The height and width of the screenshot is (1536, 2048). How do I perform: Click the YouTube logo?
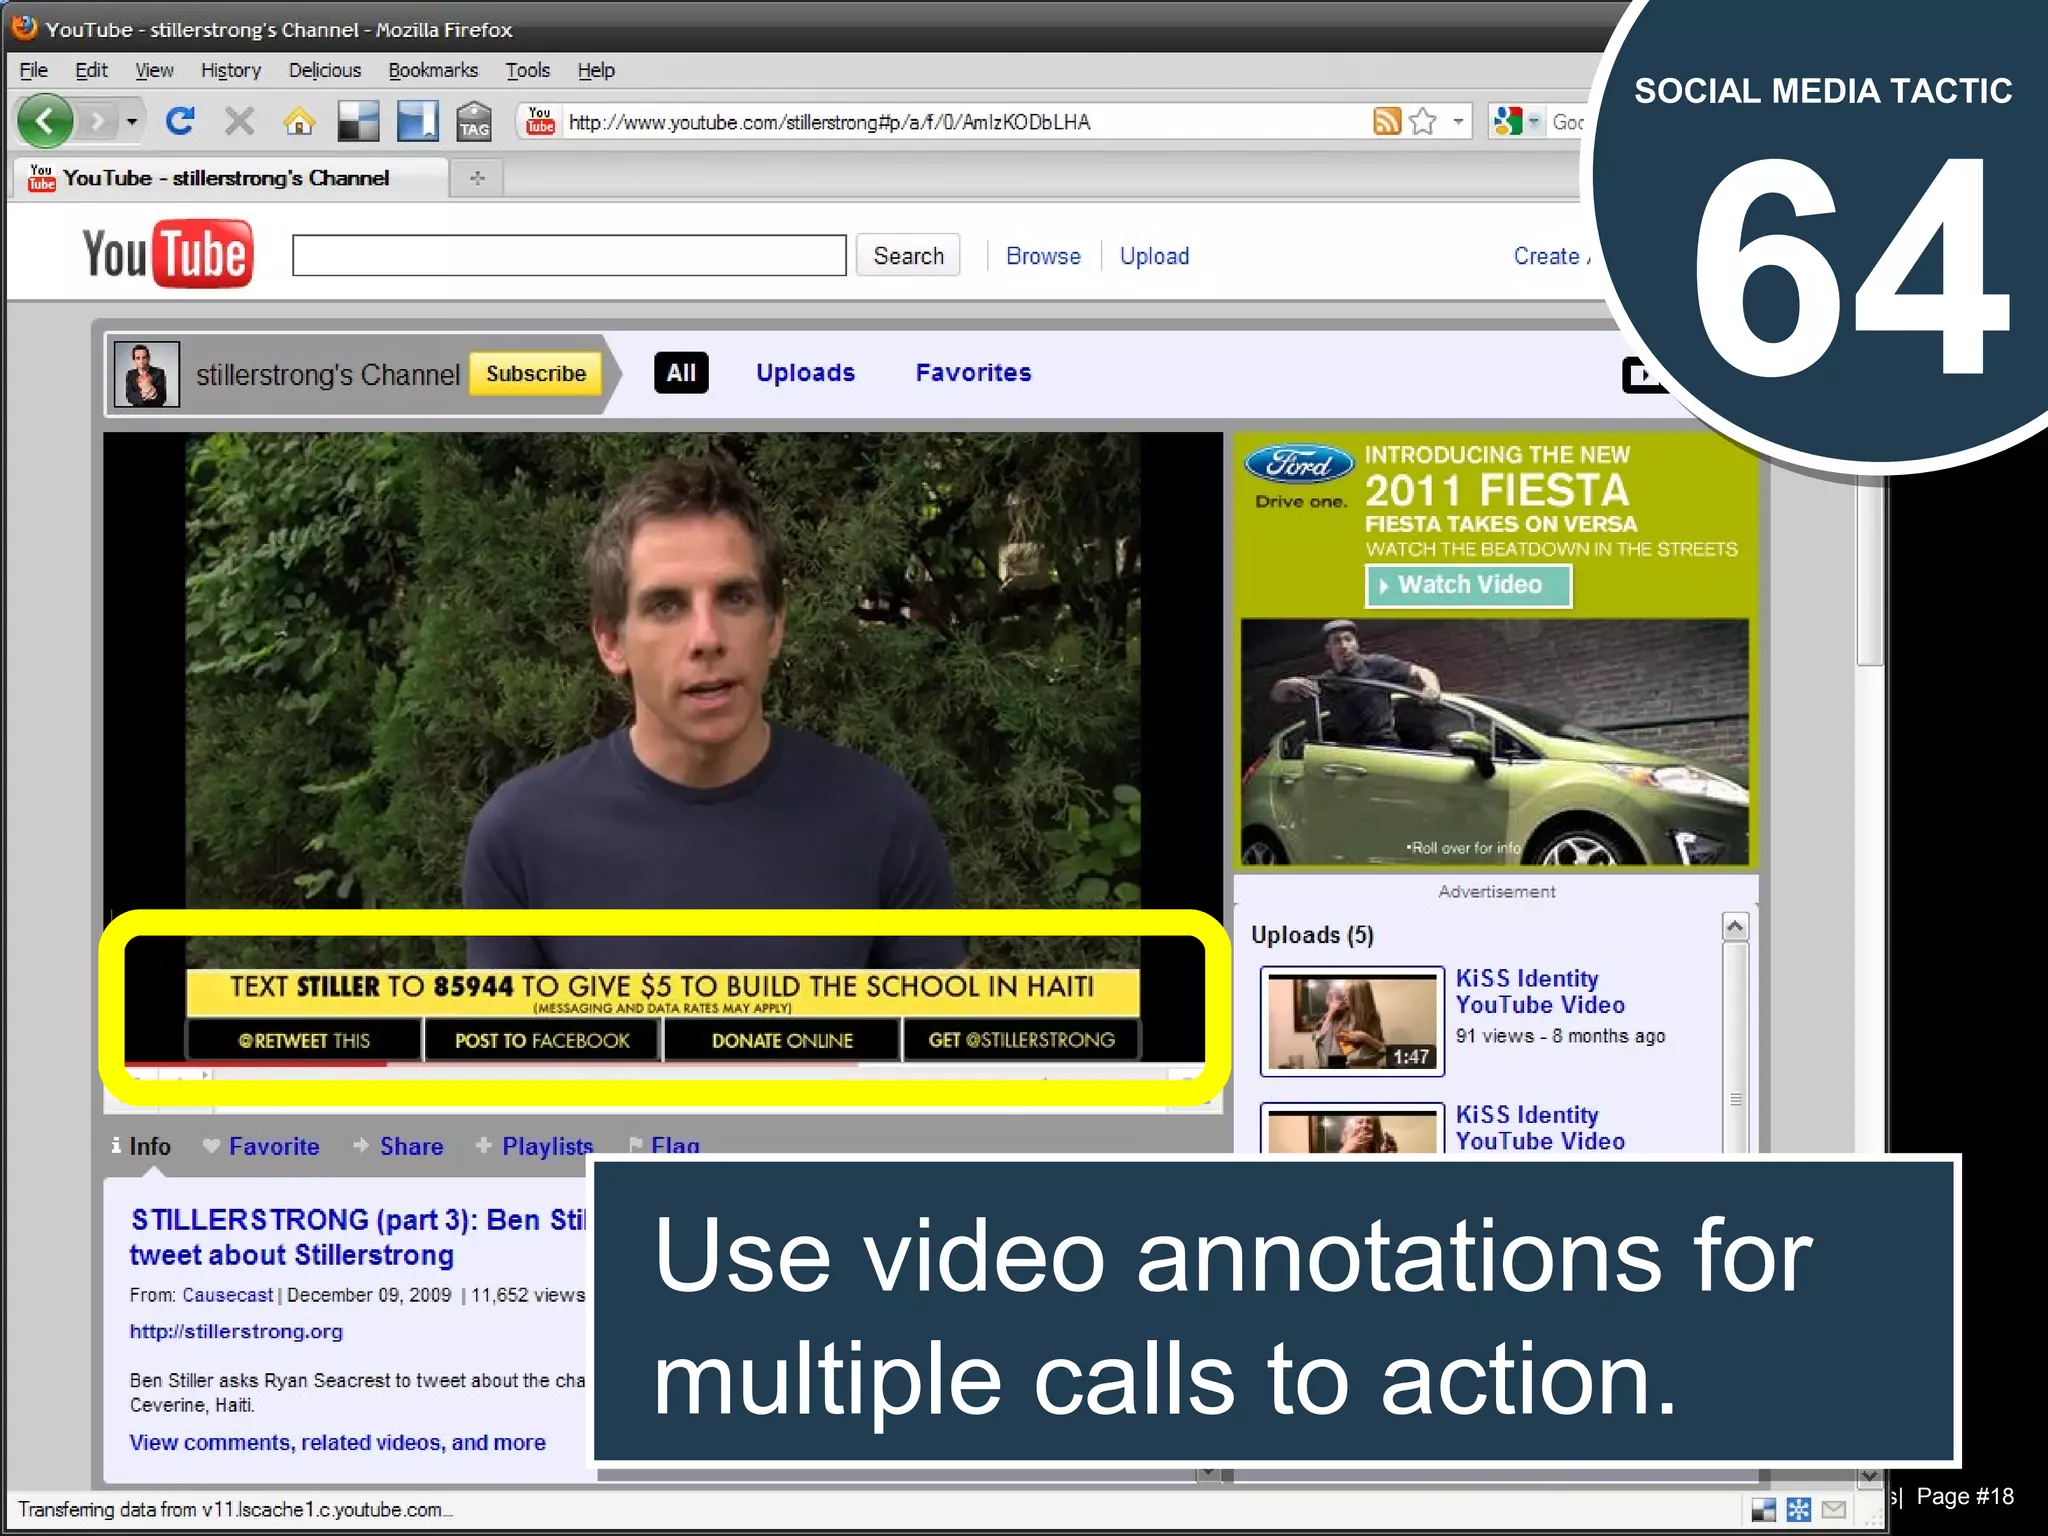click(168, 254)
